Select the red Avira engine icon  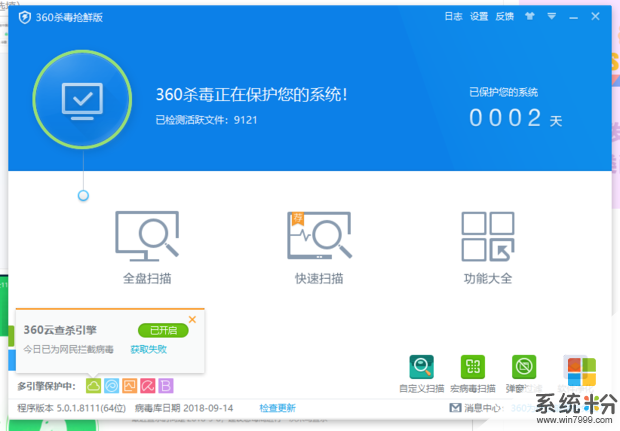pyautogui.click(x=148, y=386)
